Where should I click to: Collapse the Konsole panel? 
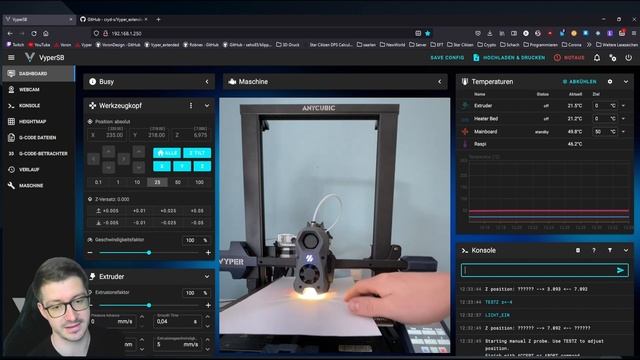tap(626, 250)
